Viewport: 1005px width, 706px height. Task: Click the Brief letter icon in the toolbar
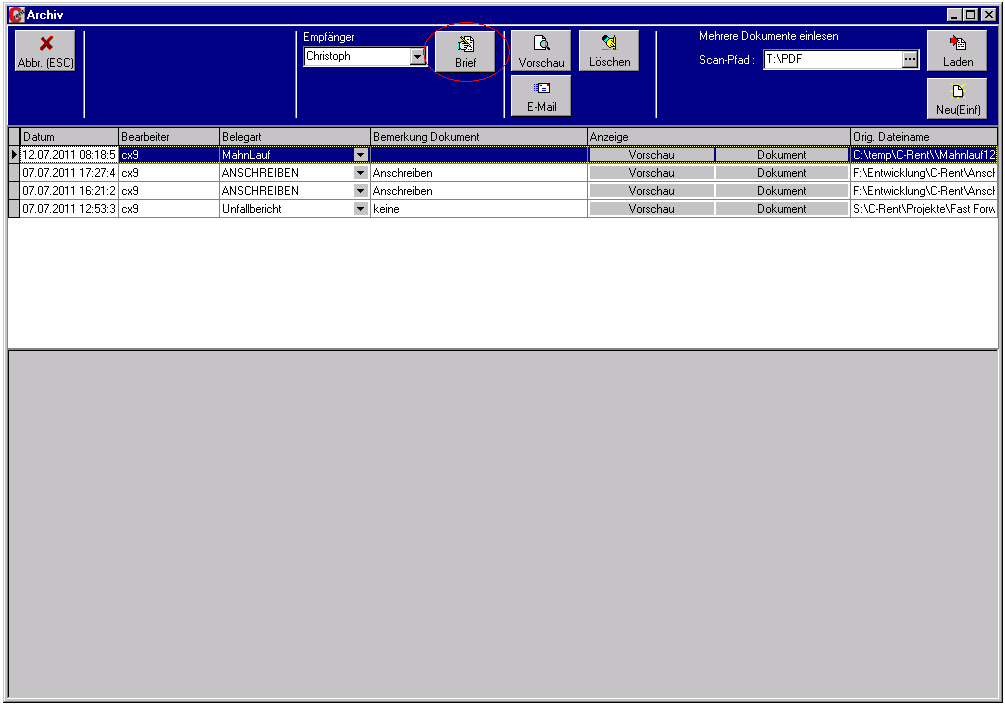(464, 48)
